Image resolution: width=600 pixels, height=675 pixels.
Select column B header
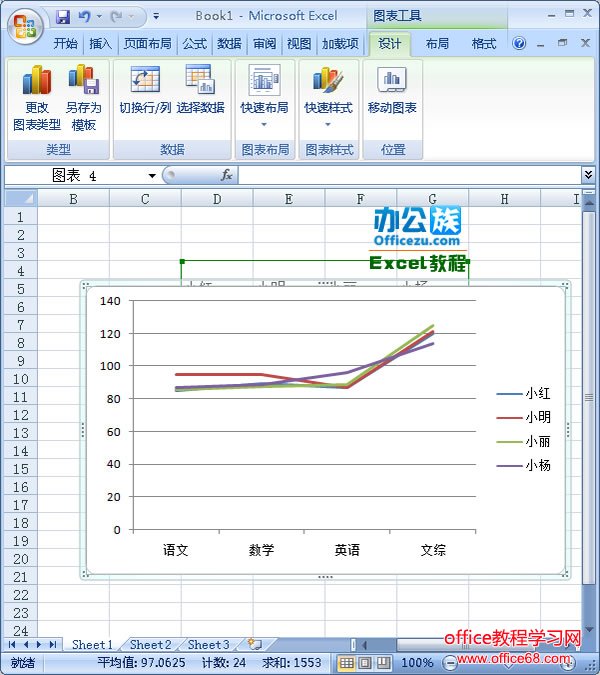74,199
